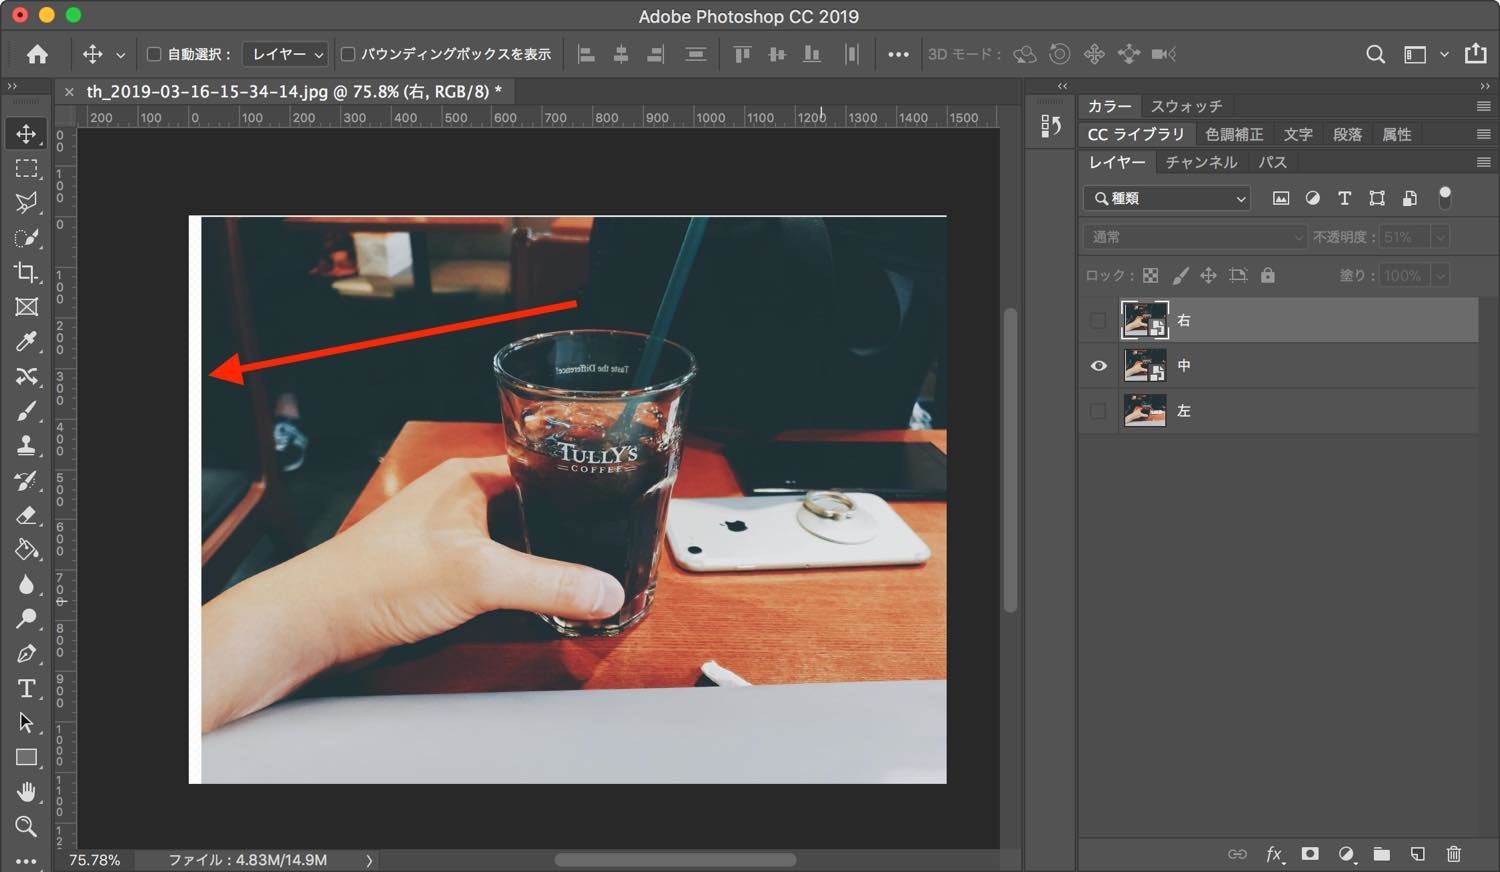
Task: Open the 色調補正 panel tab
Action: pos(1234,134)
